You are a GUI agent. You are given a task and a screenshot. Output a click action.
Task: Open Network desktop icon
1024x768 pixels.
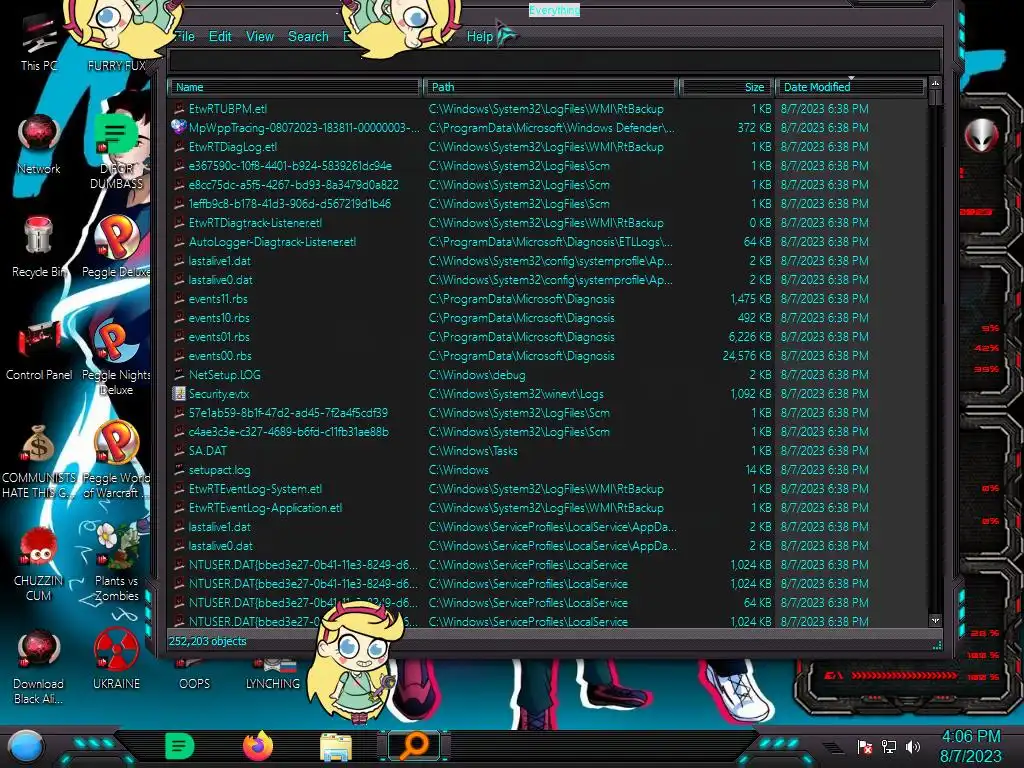click(39, 145)
